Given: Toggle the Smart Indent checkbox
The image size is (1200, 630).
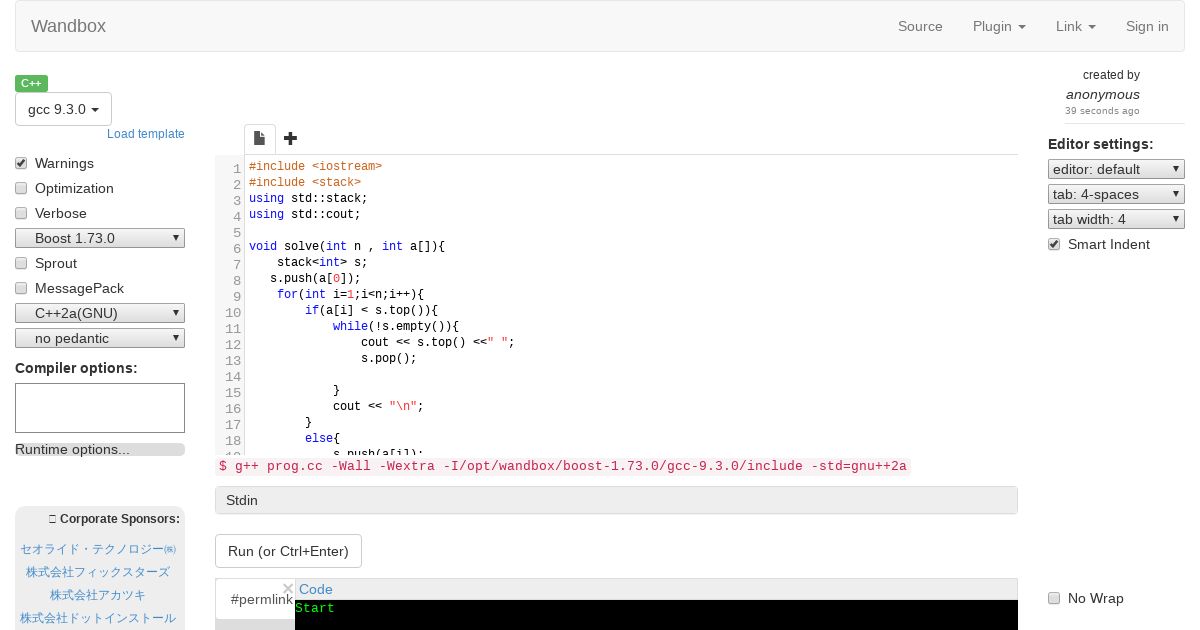Looking at the screenshot, I should (x=1054, y=244).
